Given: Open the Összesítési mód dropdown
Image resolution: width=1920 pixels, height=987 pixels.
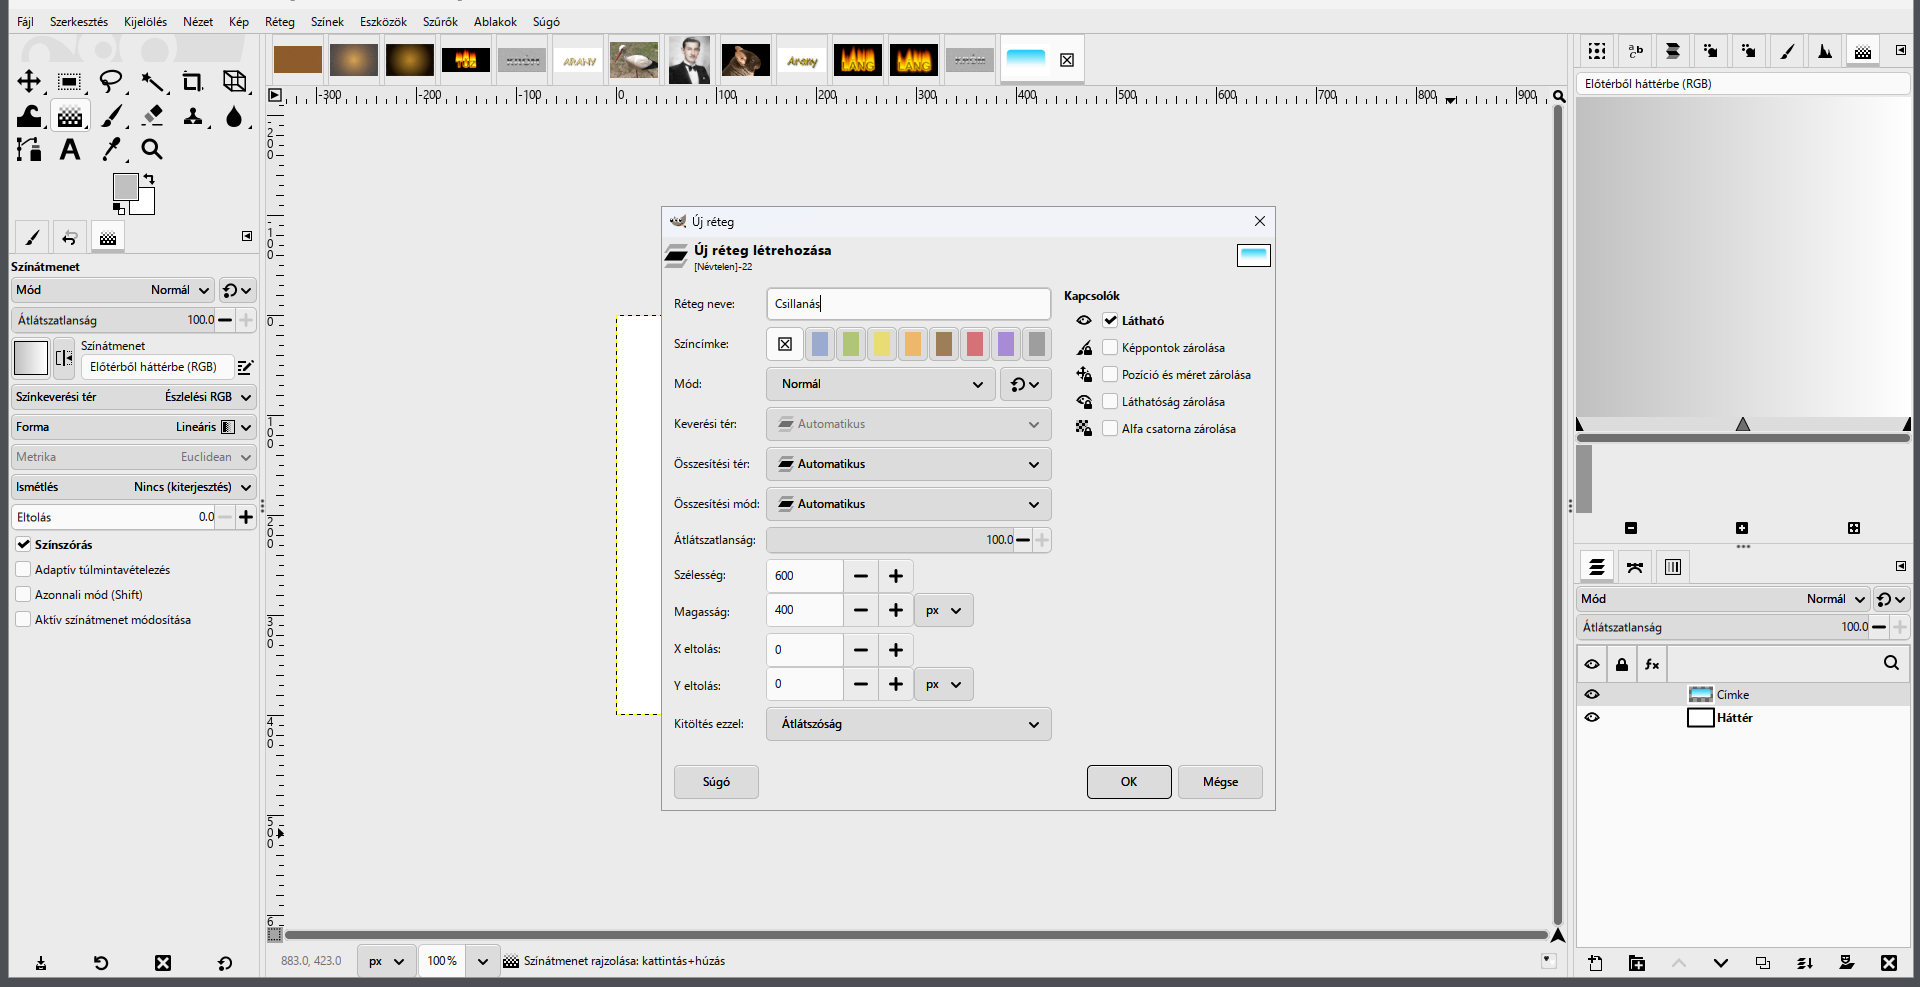Looking at the screenshot, I should point(909,504).
